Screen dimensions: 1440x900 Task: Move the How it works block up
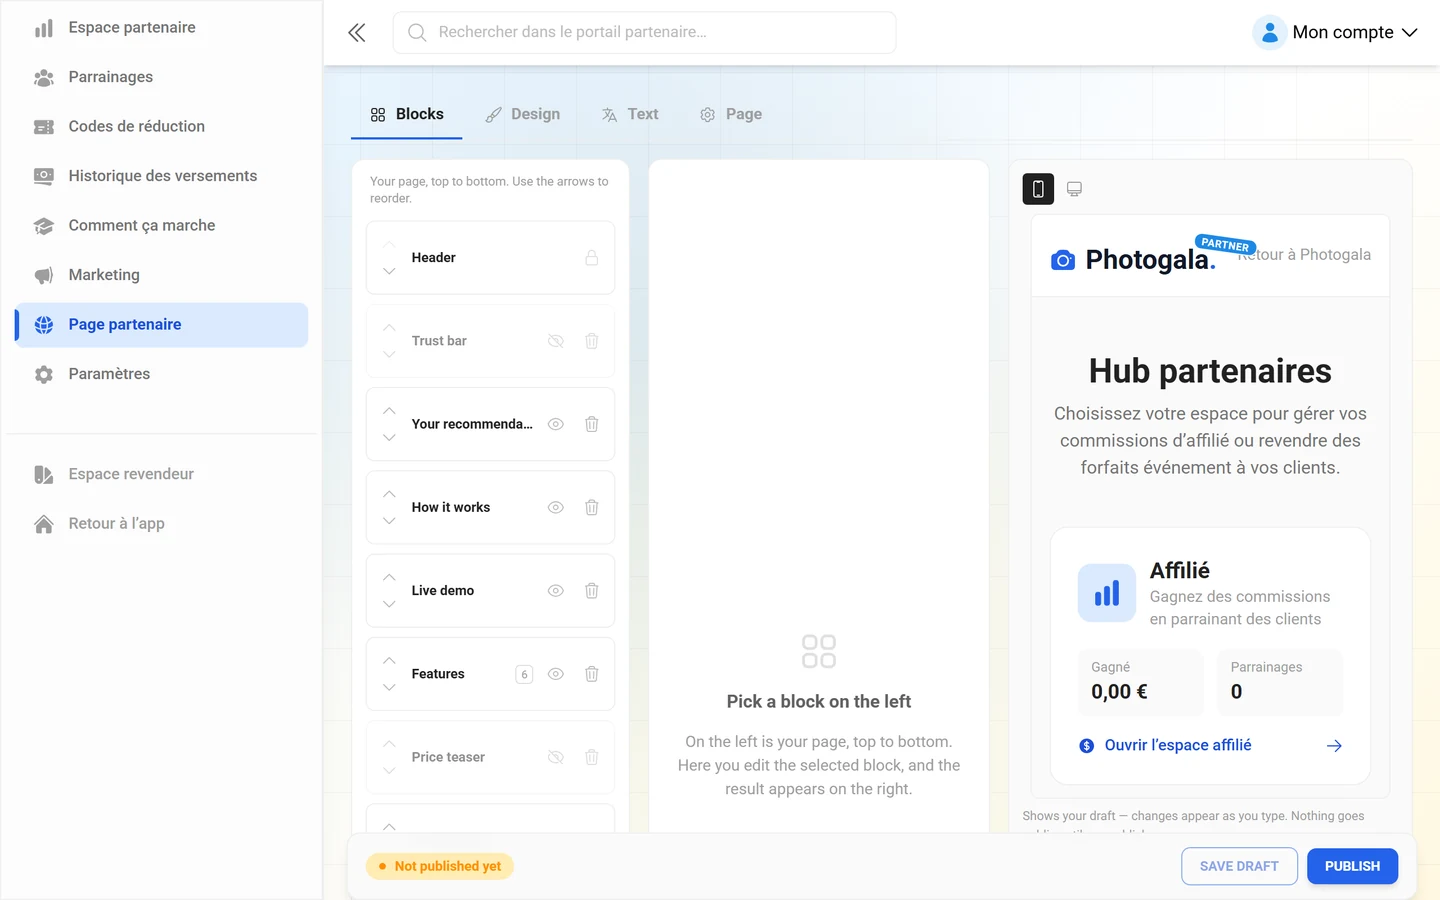pyautogui.click(x=389, y=494)
